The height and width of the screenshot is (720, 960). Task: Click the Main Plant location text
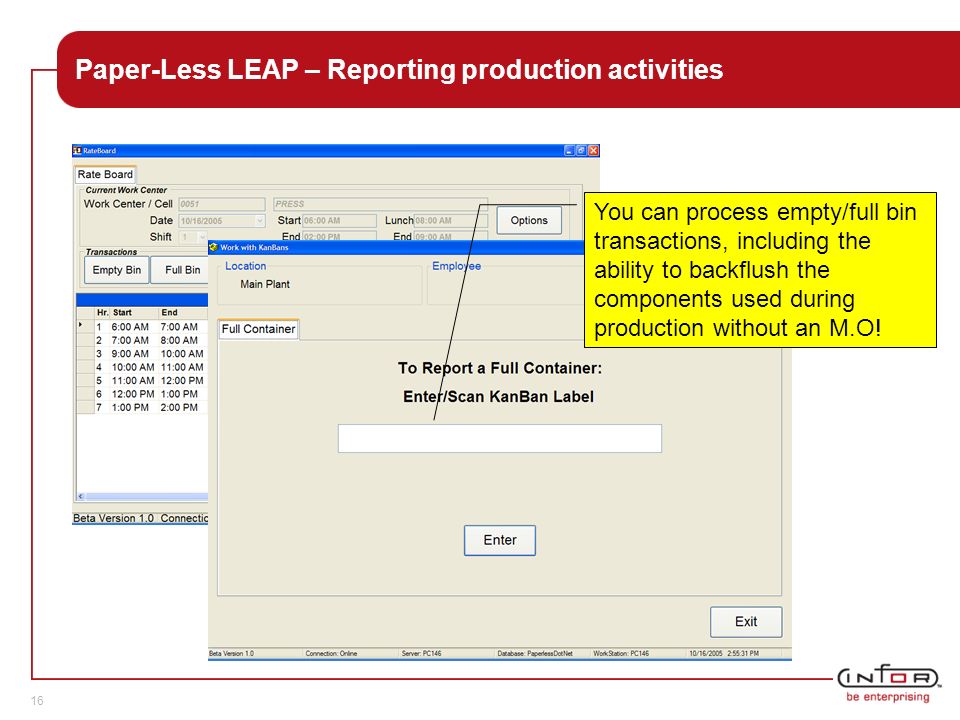[265, 284]
